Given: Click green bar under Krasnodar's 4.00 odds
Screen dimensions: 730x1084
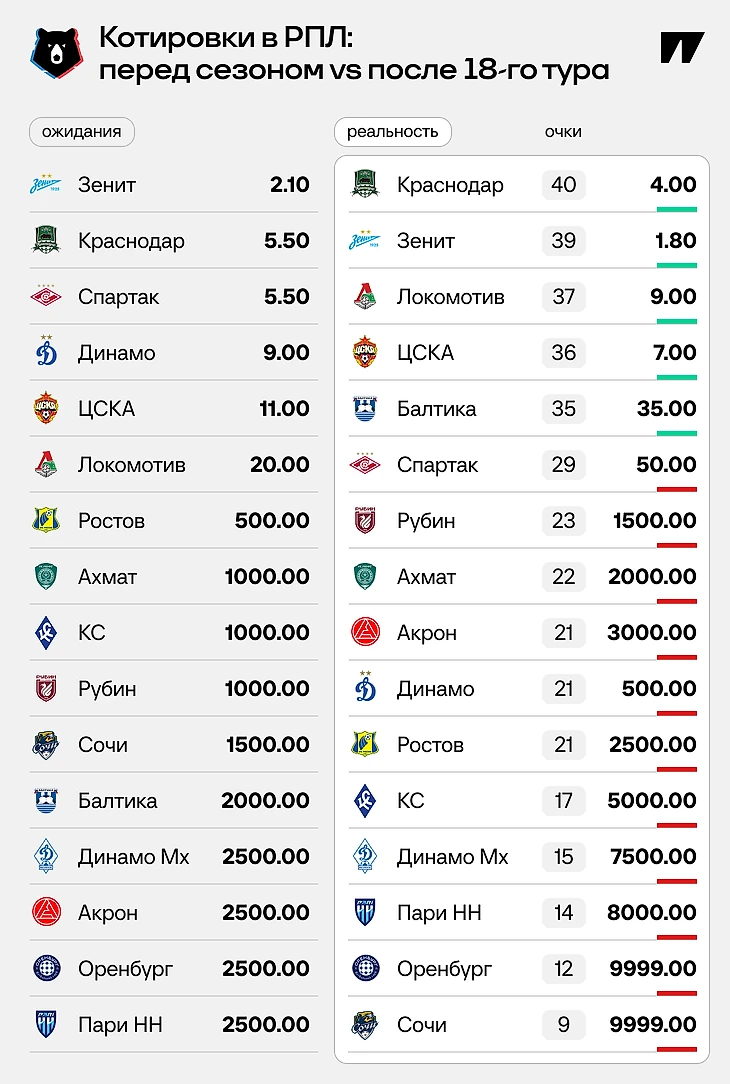Looking at the screenshot, I should click(x=676, y=209).
